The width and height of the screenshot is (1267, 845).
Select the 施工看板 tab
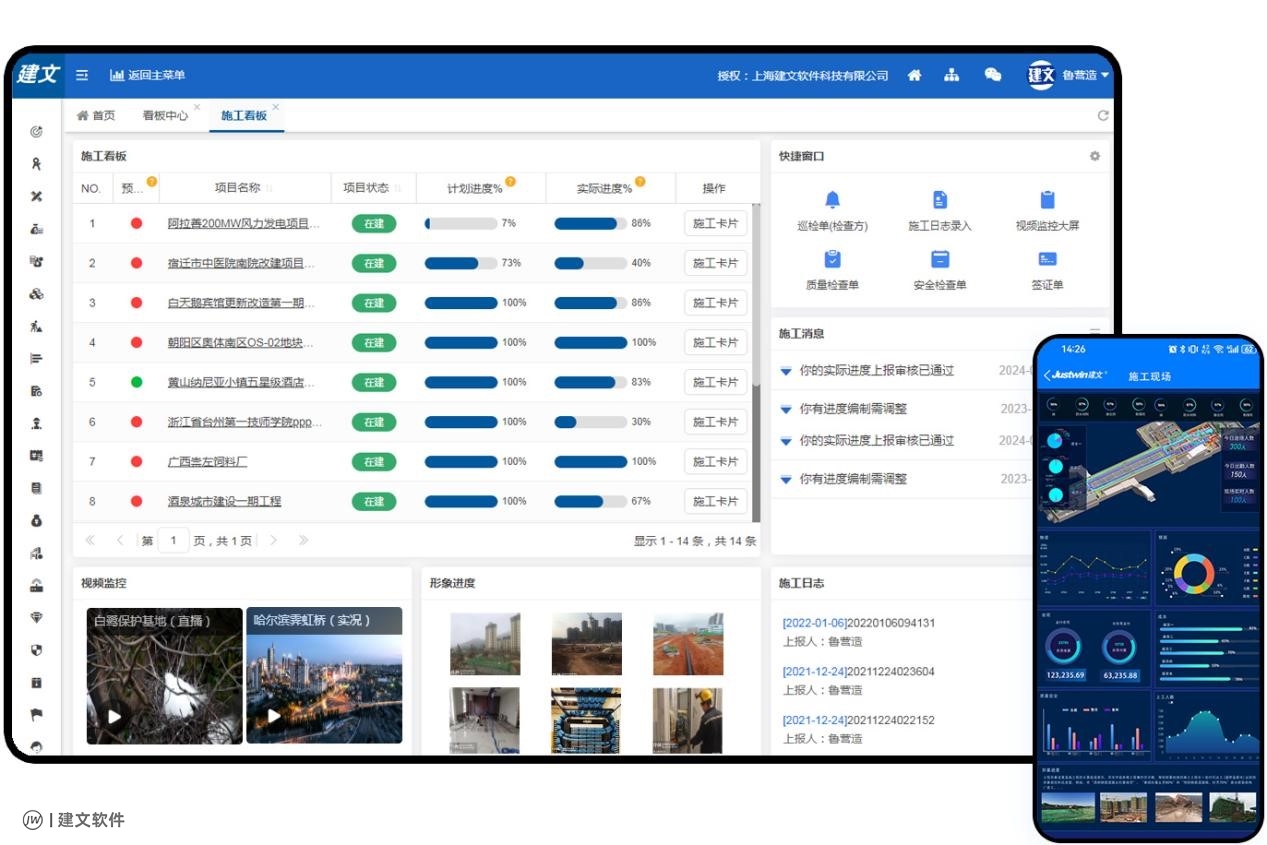click(x=244, y=116)
